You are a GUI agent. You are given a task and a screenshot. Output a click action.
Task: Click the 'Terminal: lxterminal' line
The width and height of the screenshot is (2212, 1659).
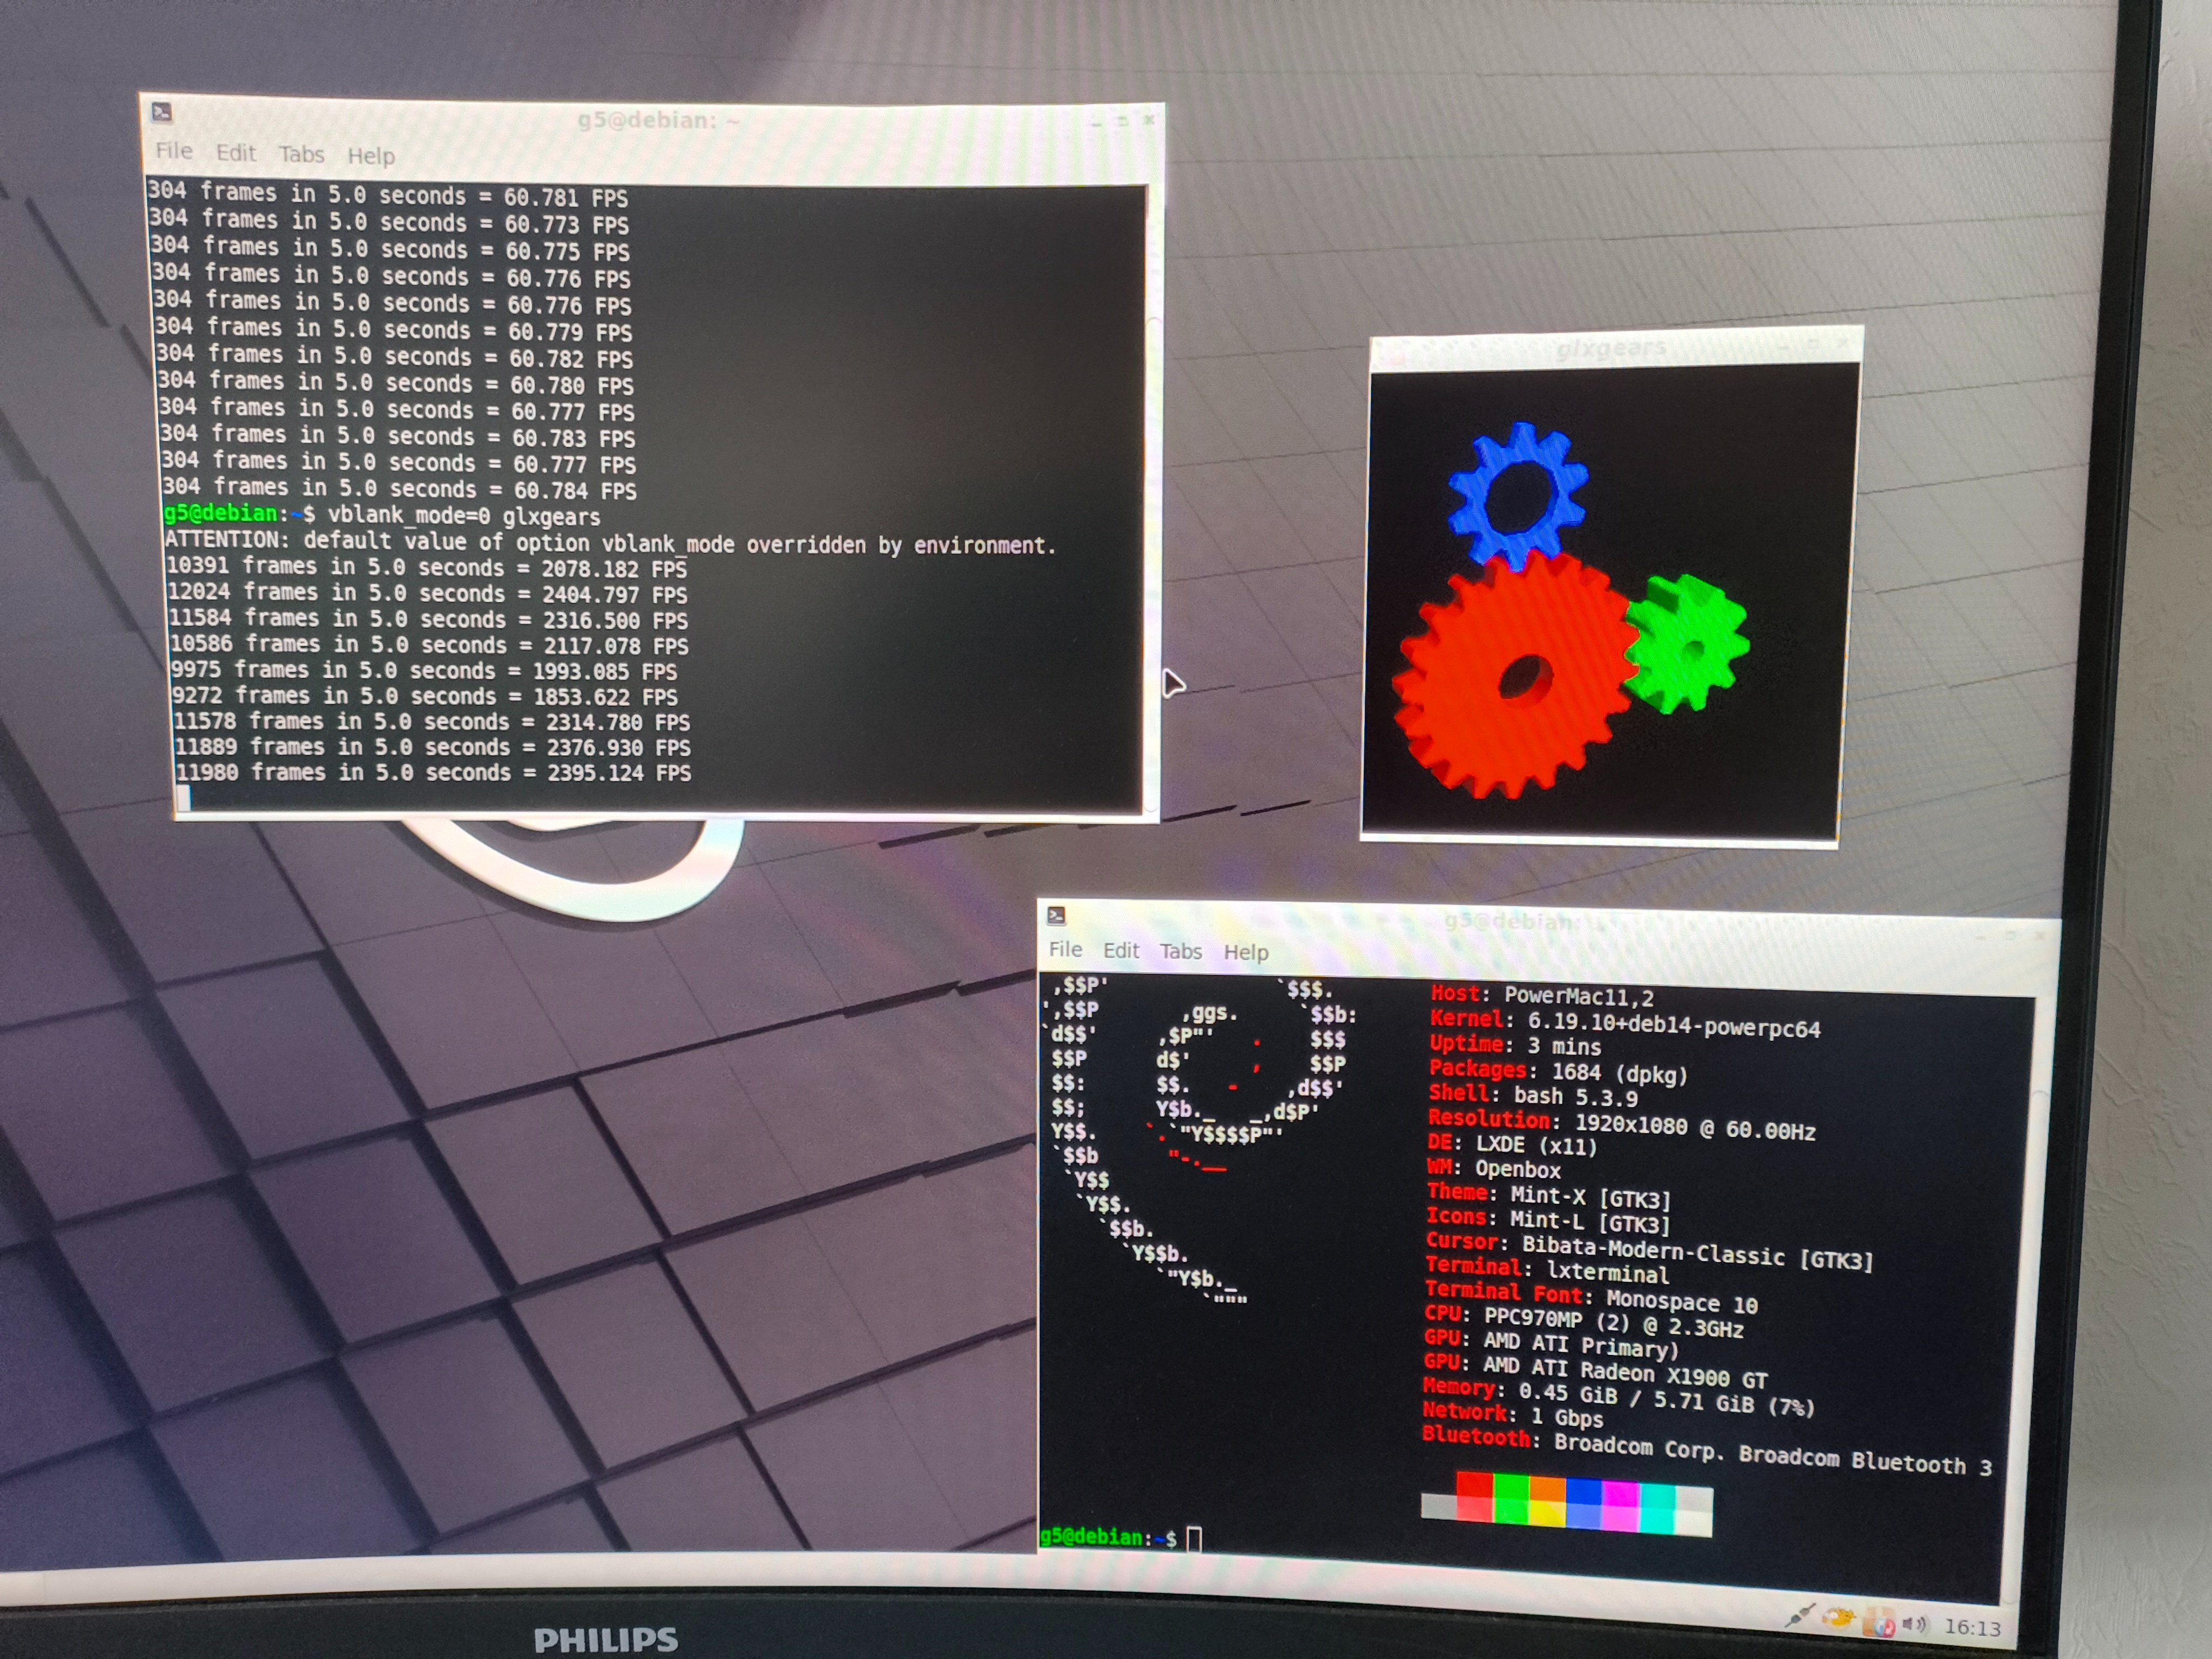(1547, 1270)
